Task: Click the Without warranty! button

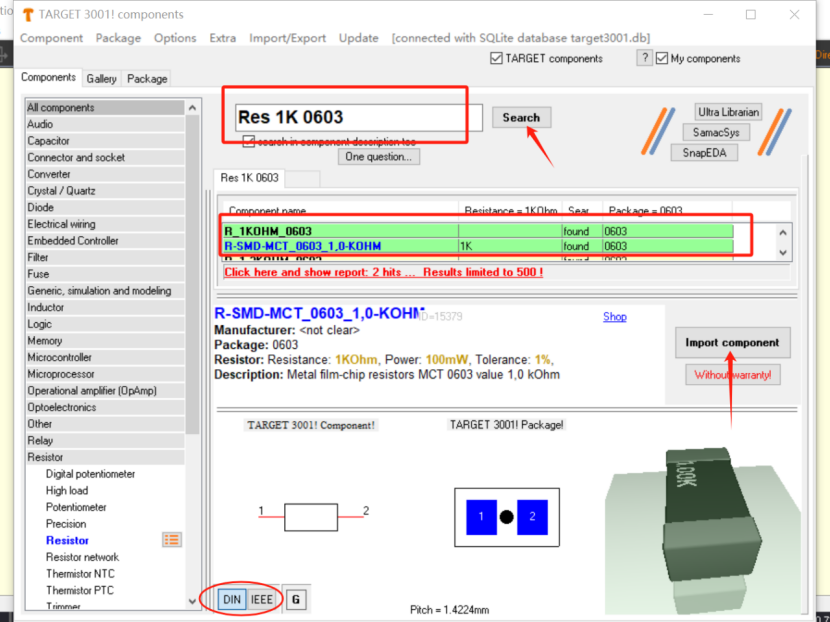Action: click(733, 375)
